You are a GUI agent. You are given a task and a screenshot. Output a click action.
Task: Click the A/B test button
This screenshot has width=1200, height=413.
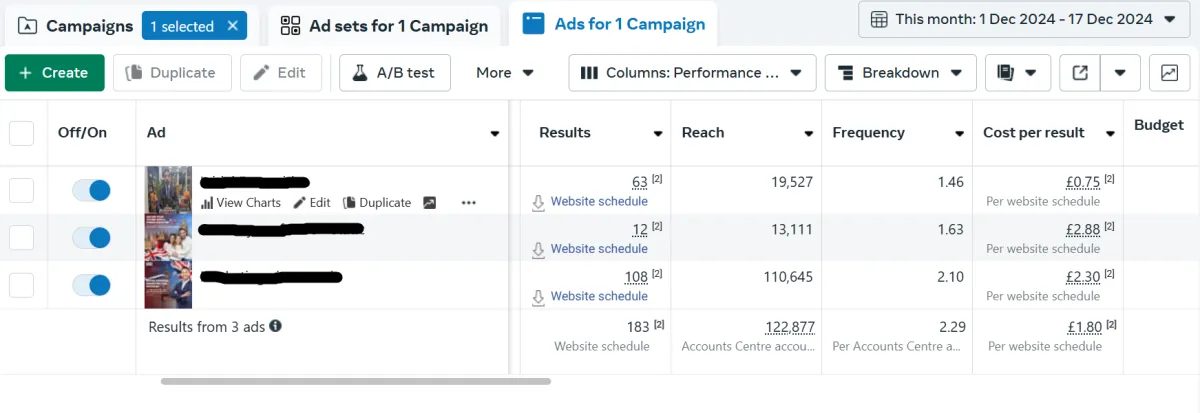click(394, 73)
